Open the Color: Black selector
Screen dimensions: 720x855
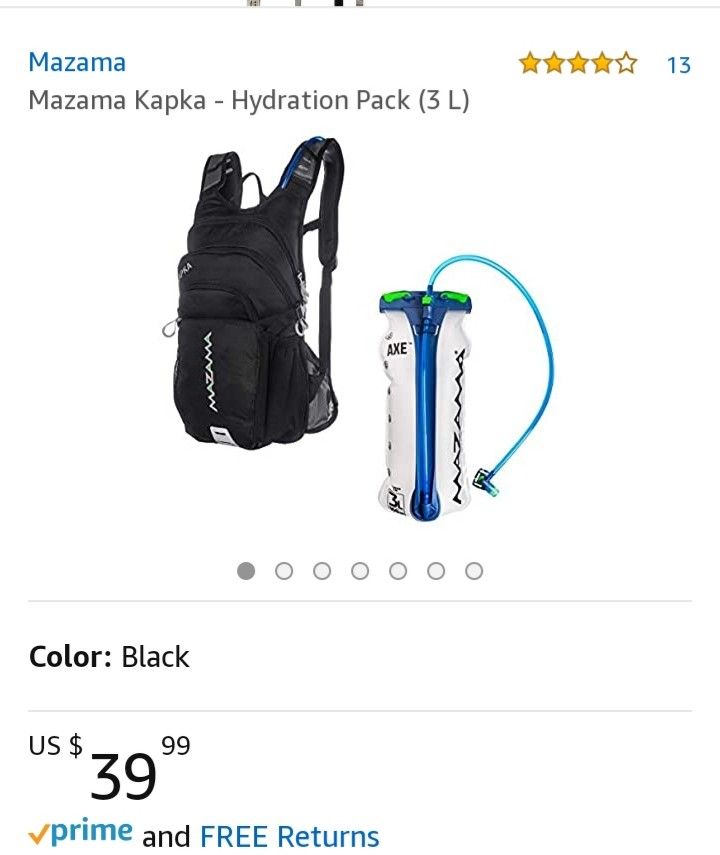click(x=109, y=657)
